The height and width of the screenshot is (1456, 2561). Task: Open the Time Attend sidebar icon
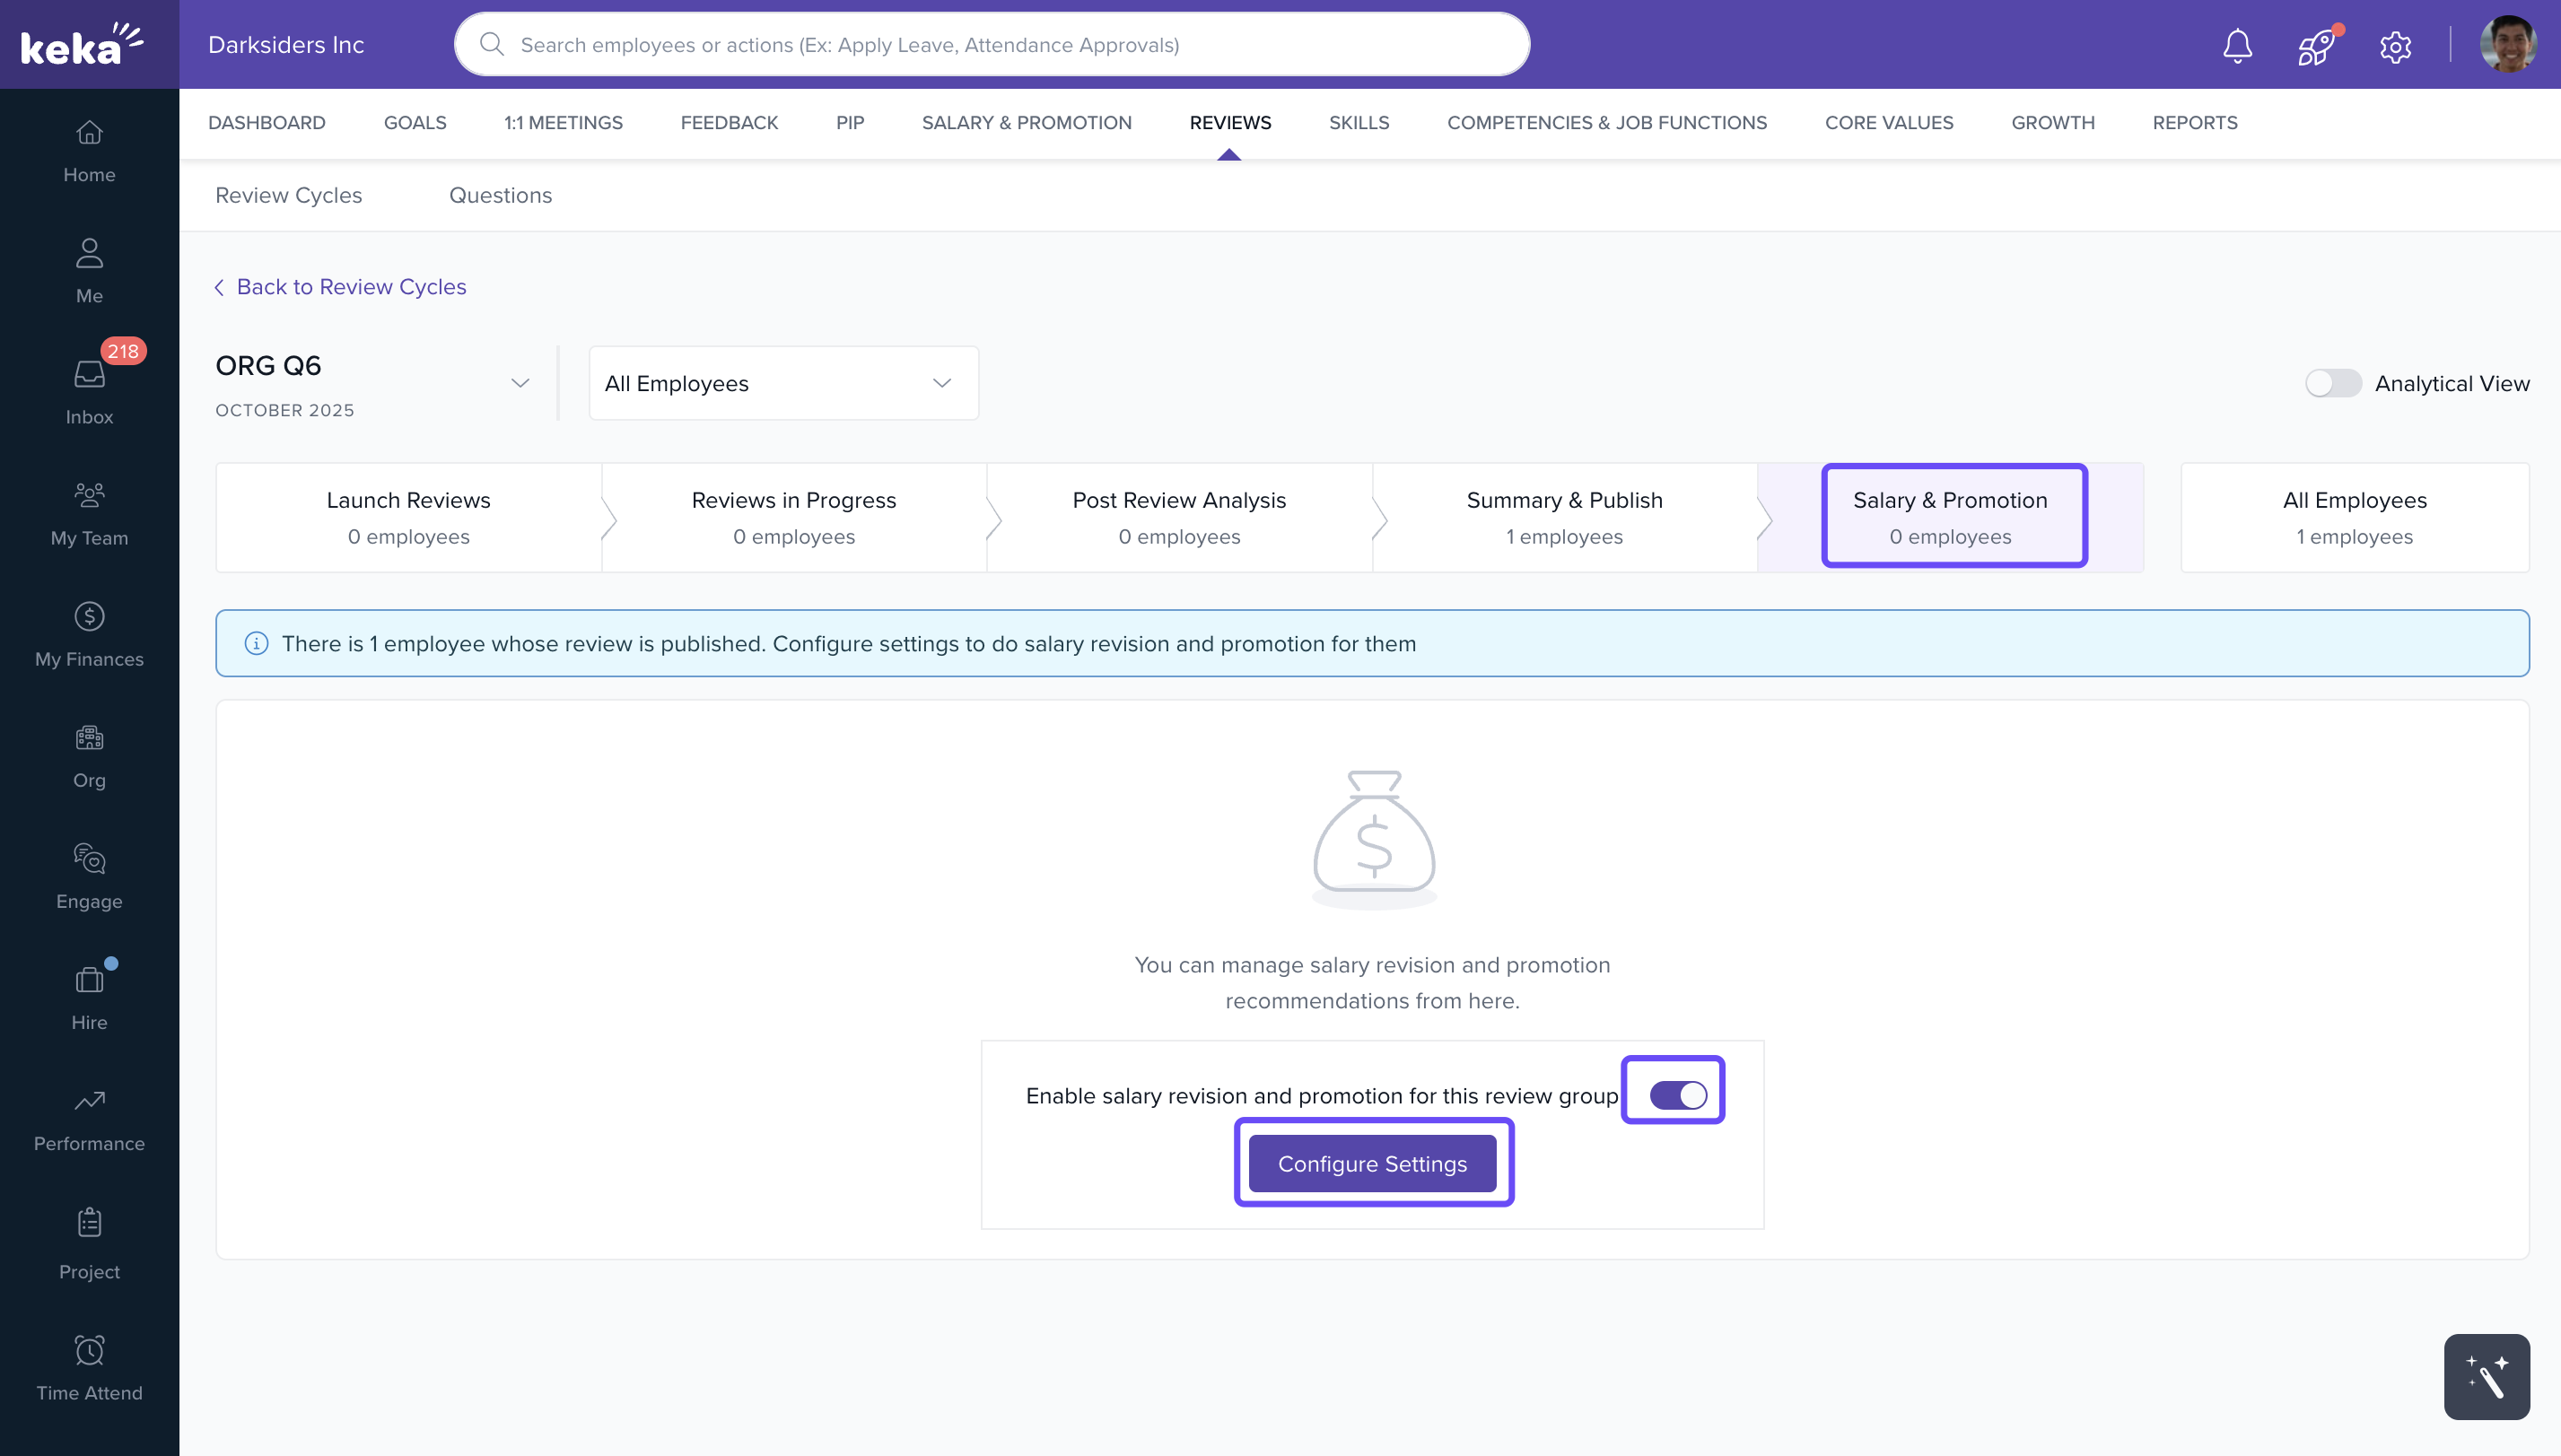coord(89,1366)
